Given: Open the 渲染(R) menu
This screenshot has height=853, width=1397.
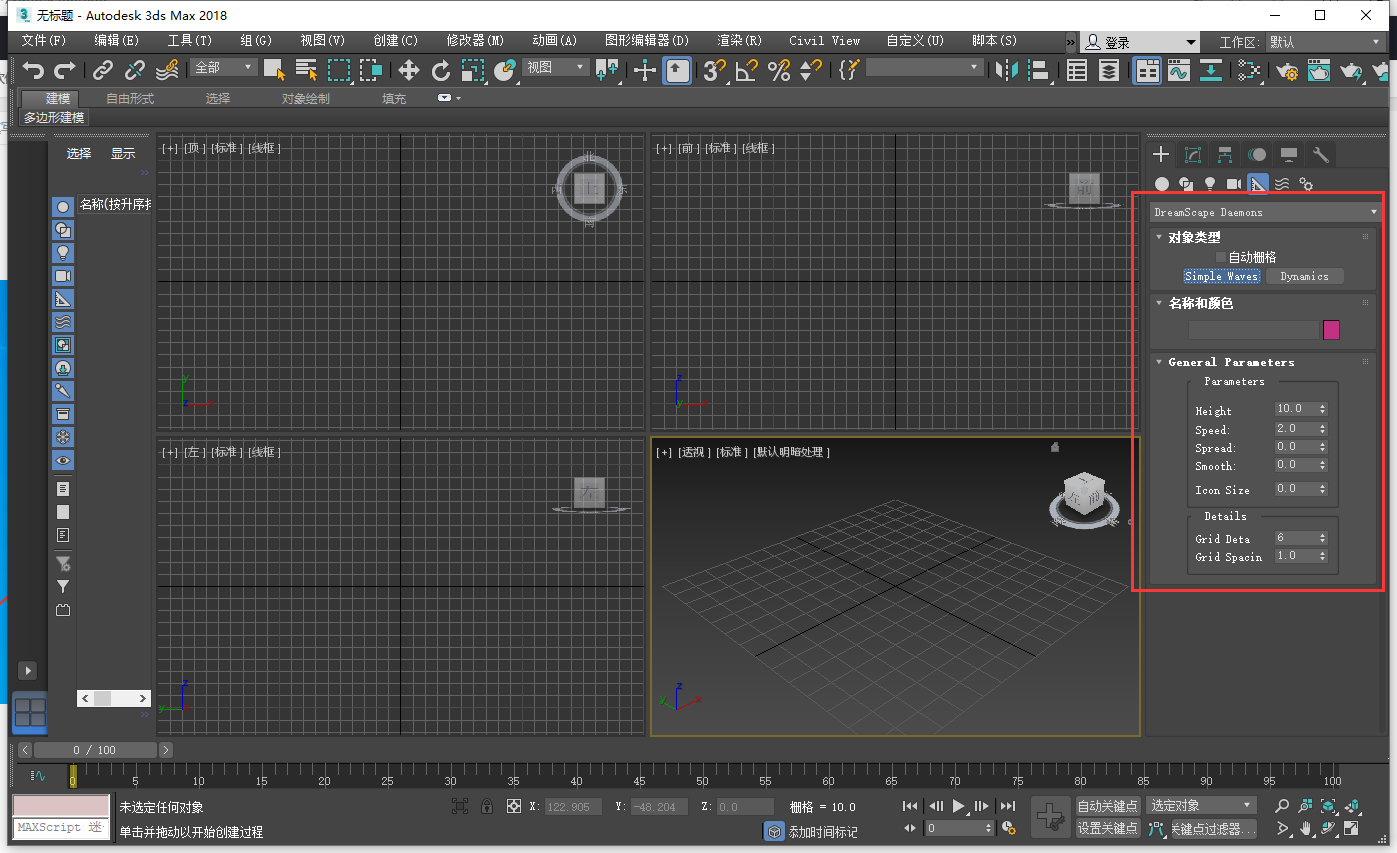Looking at the screenshot, I should (x=739, y=41).
